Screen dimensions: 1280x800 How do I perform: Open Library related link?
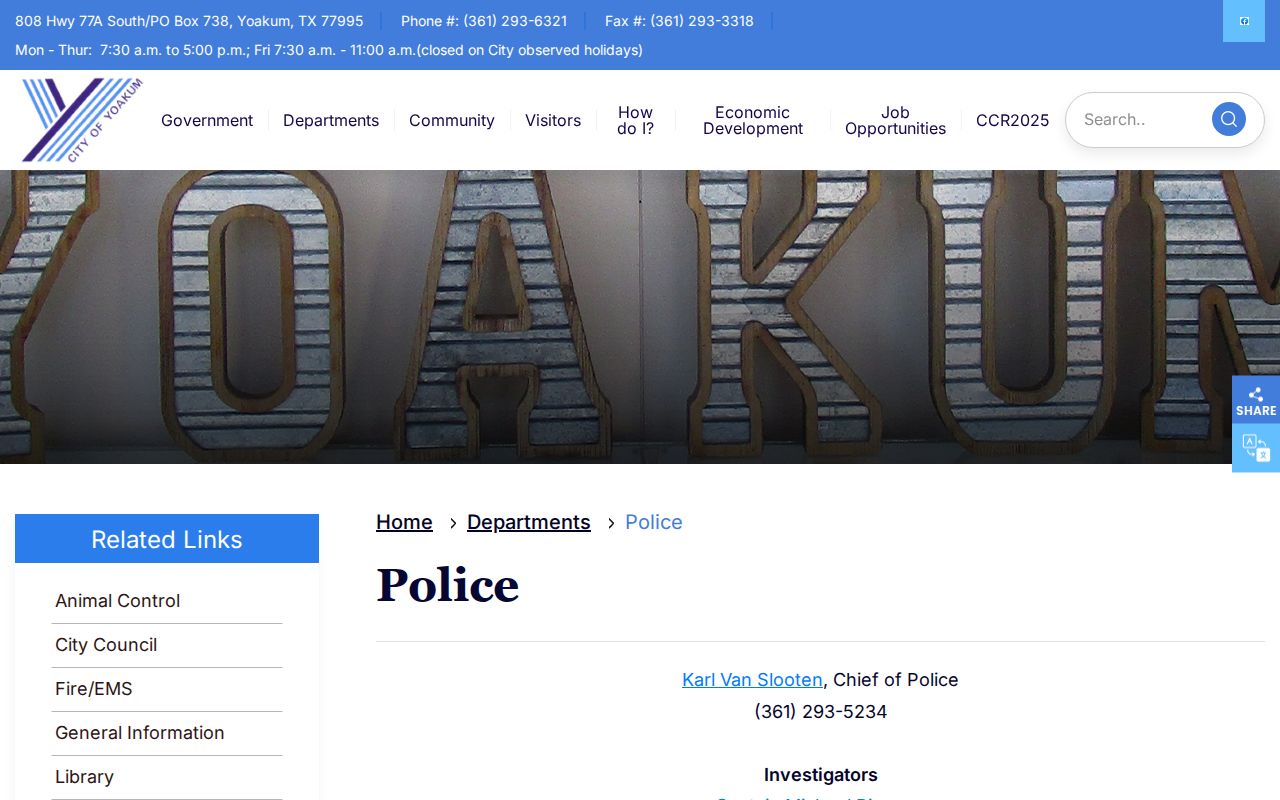click(167, 777)
